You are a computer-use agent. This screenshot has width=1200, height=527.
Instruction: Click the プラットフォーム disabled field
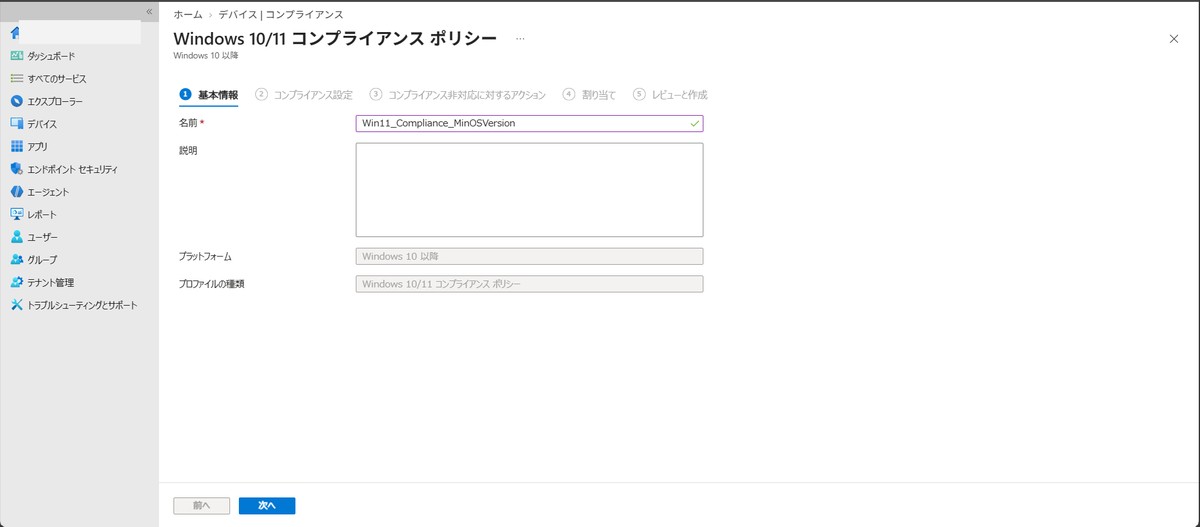tap(529, 256)
